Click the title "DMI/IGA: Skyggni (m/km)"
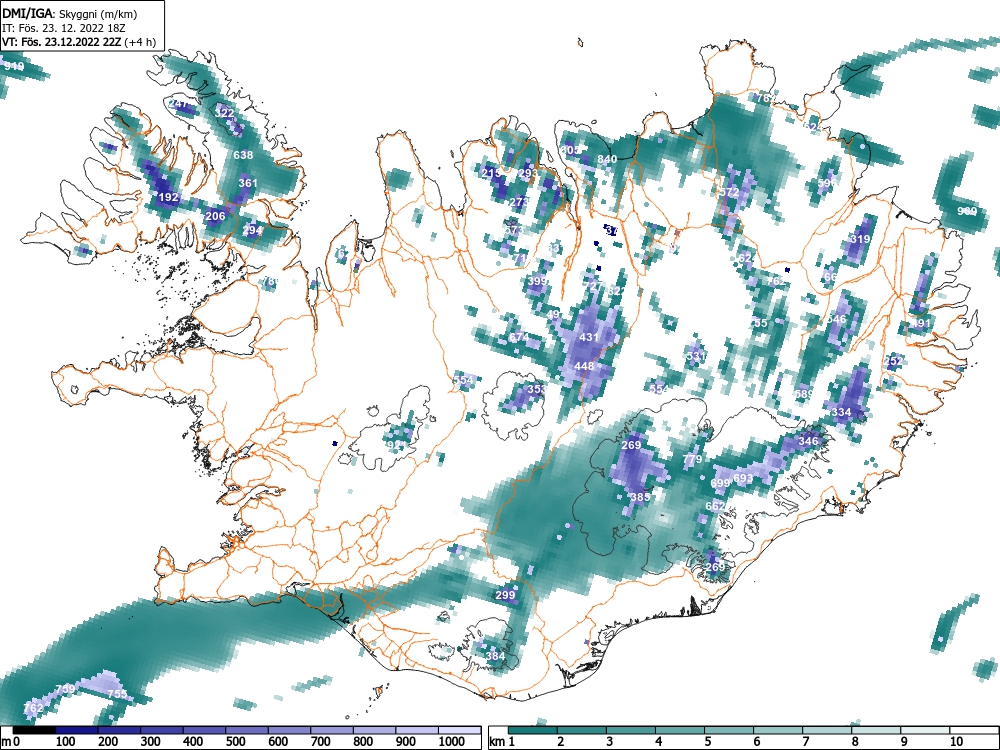Image resolution: width=1000 pixels, height=750 pixels. (69, 13)
